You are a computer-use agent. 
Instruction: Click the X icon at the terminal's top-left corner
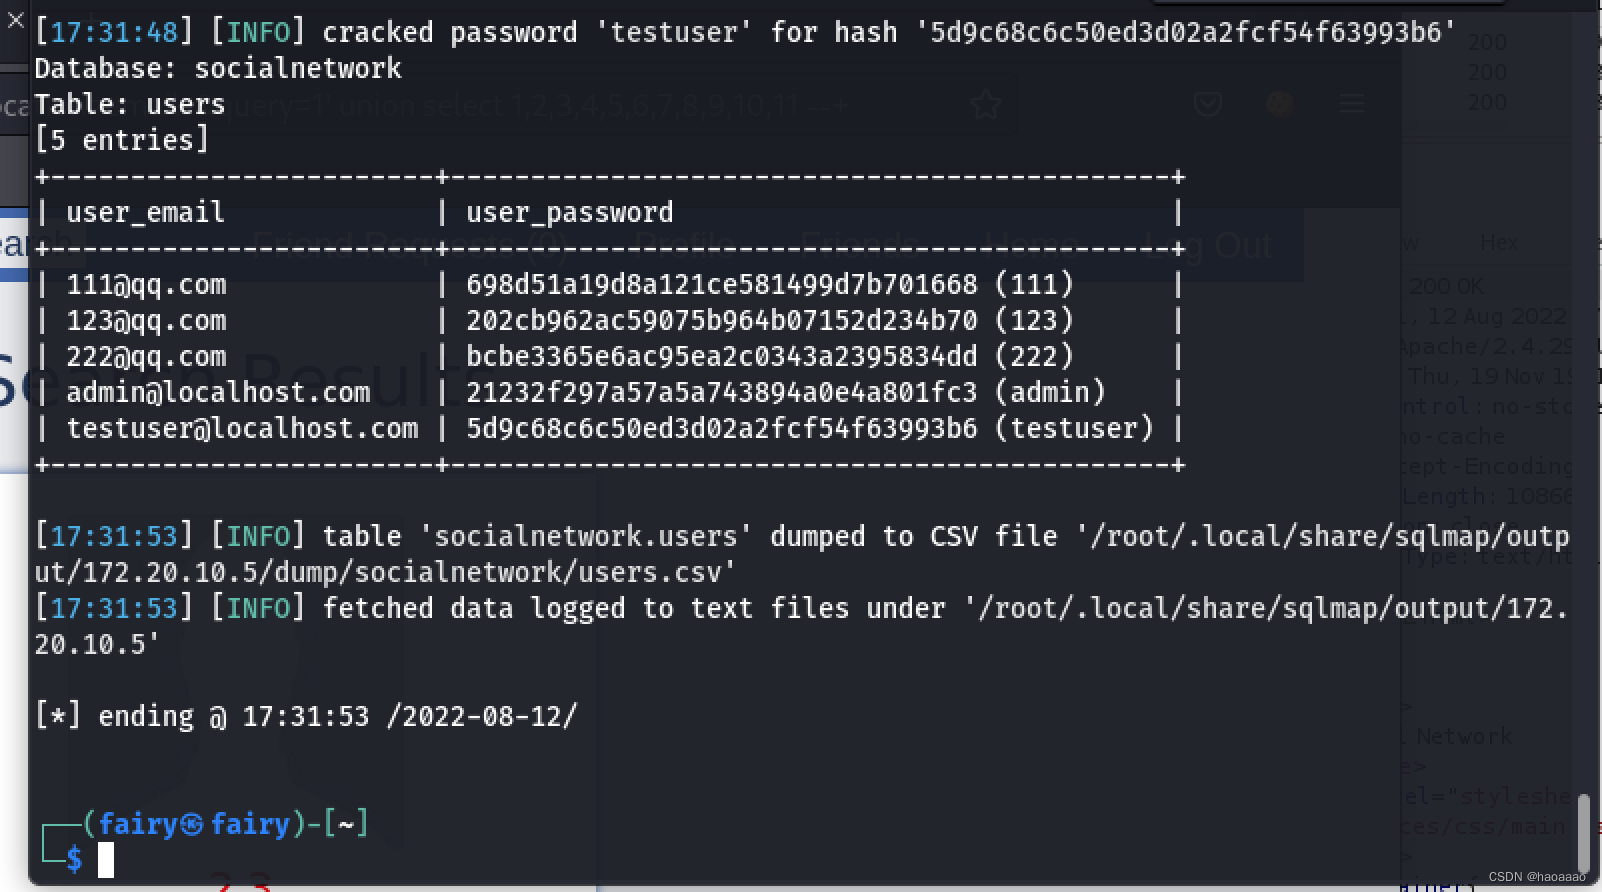tap(14, 20)
